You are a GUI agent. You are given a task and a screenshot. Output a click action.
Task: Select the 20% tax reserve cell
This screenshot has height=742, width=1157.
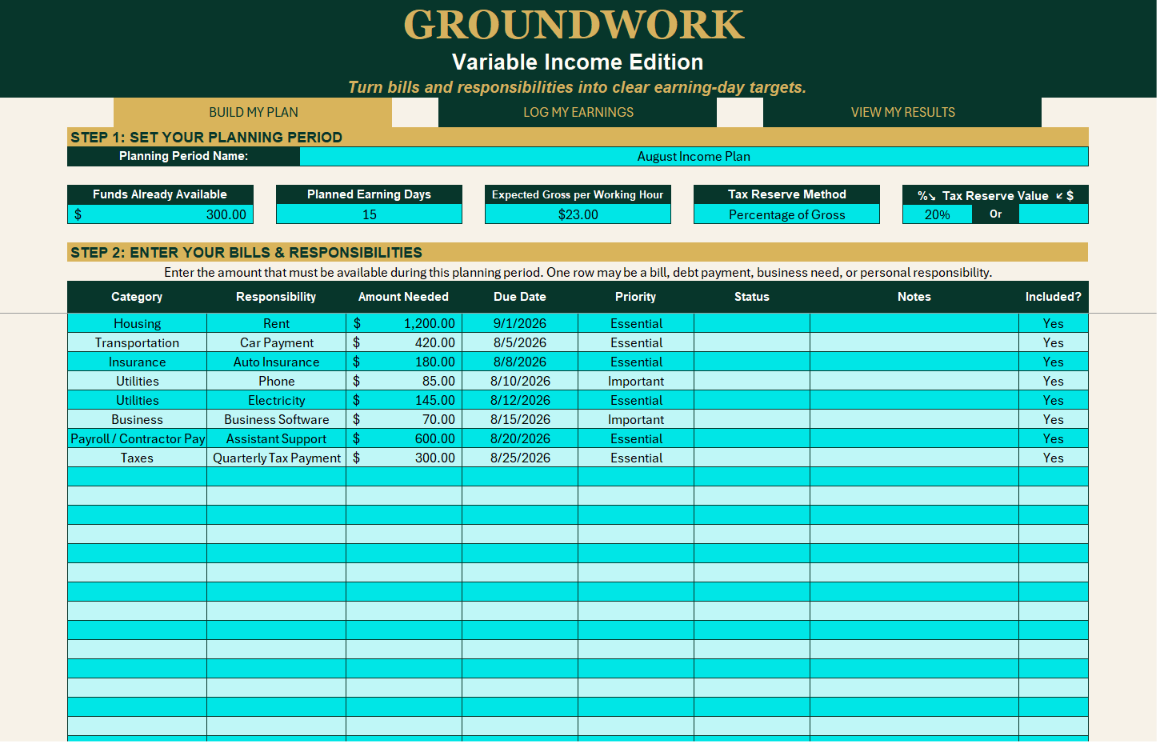(x=937, y=214)
